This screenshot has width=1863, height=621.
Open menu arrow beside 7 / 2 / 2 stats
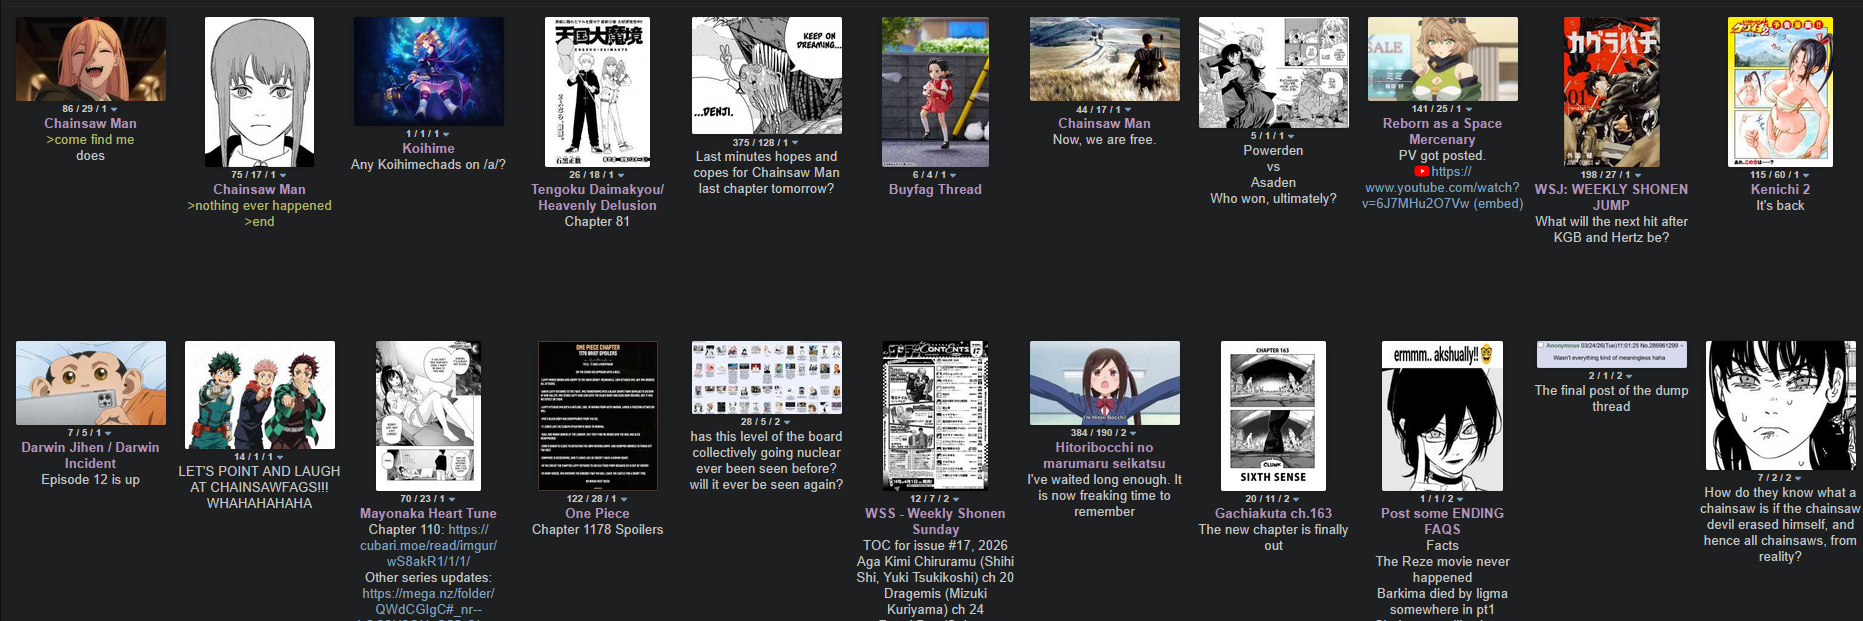click(1798, 478)
